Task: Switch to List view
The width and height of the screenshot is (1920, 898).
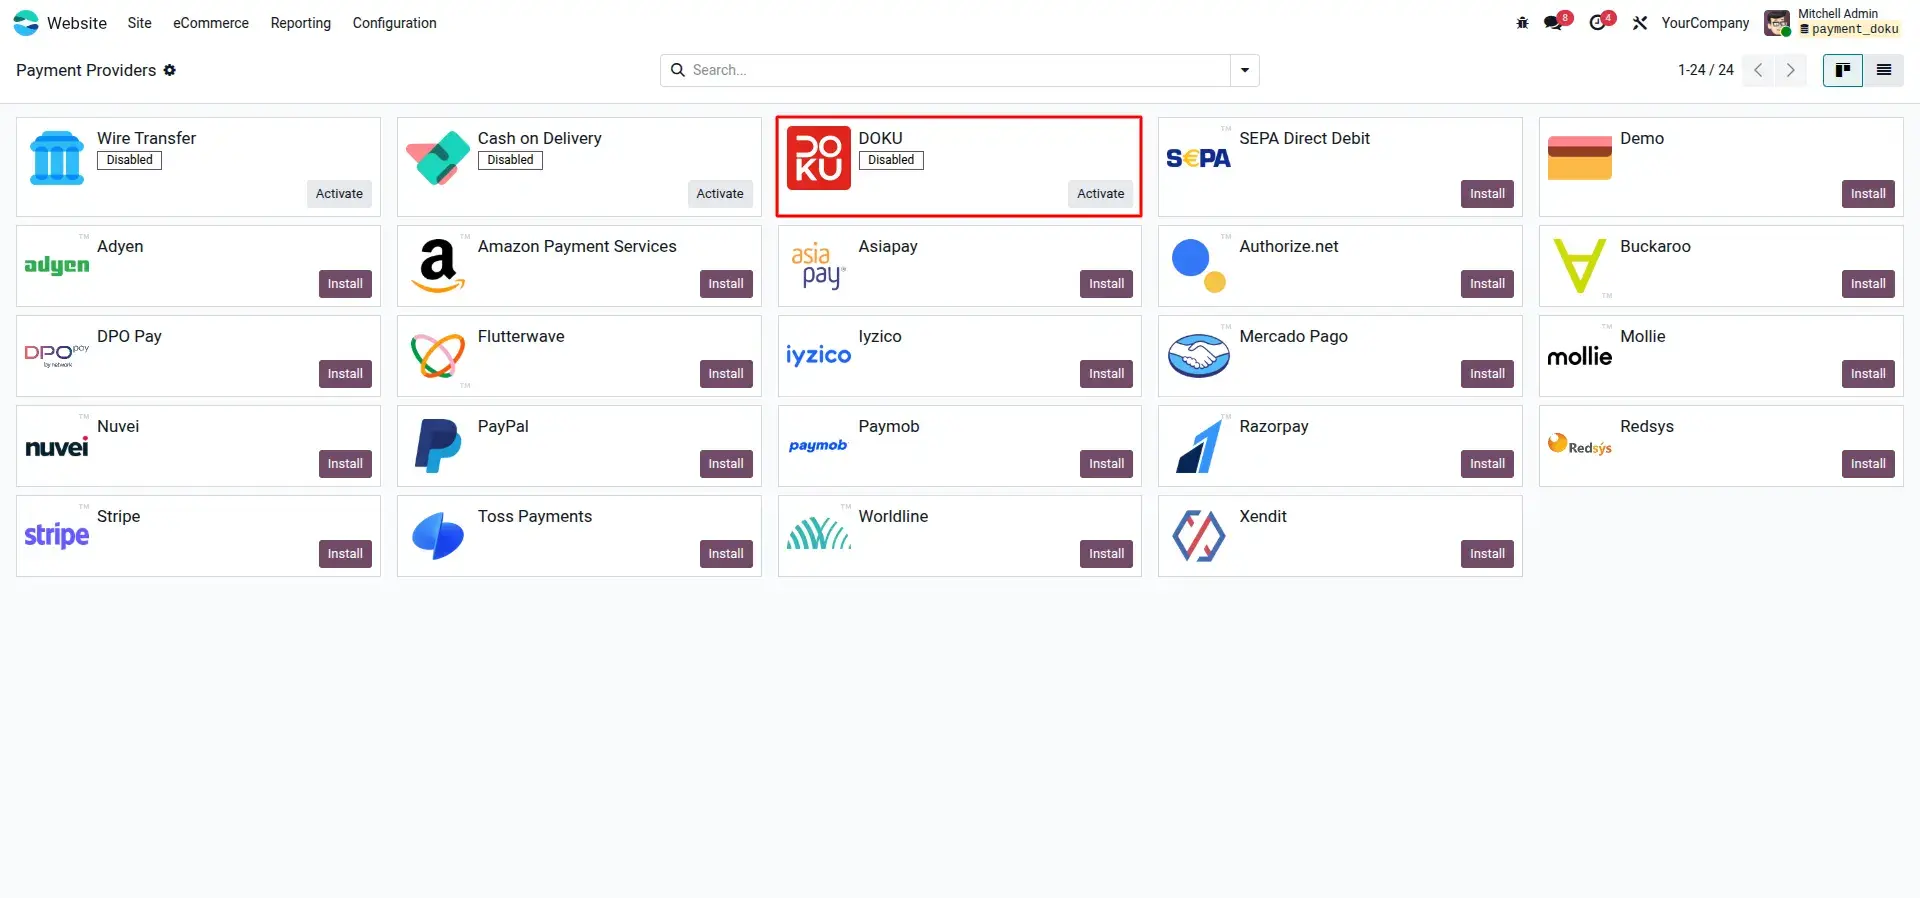Action: pos(1884,70)
